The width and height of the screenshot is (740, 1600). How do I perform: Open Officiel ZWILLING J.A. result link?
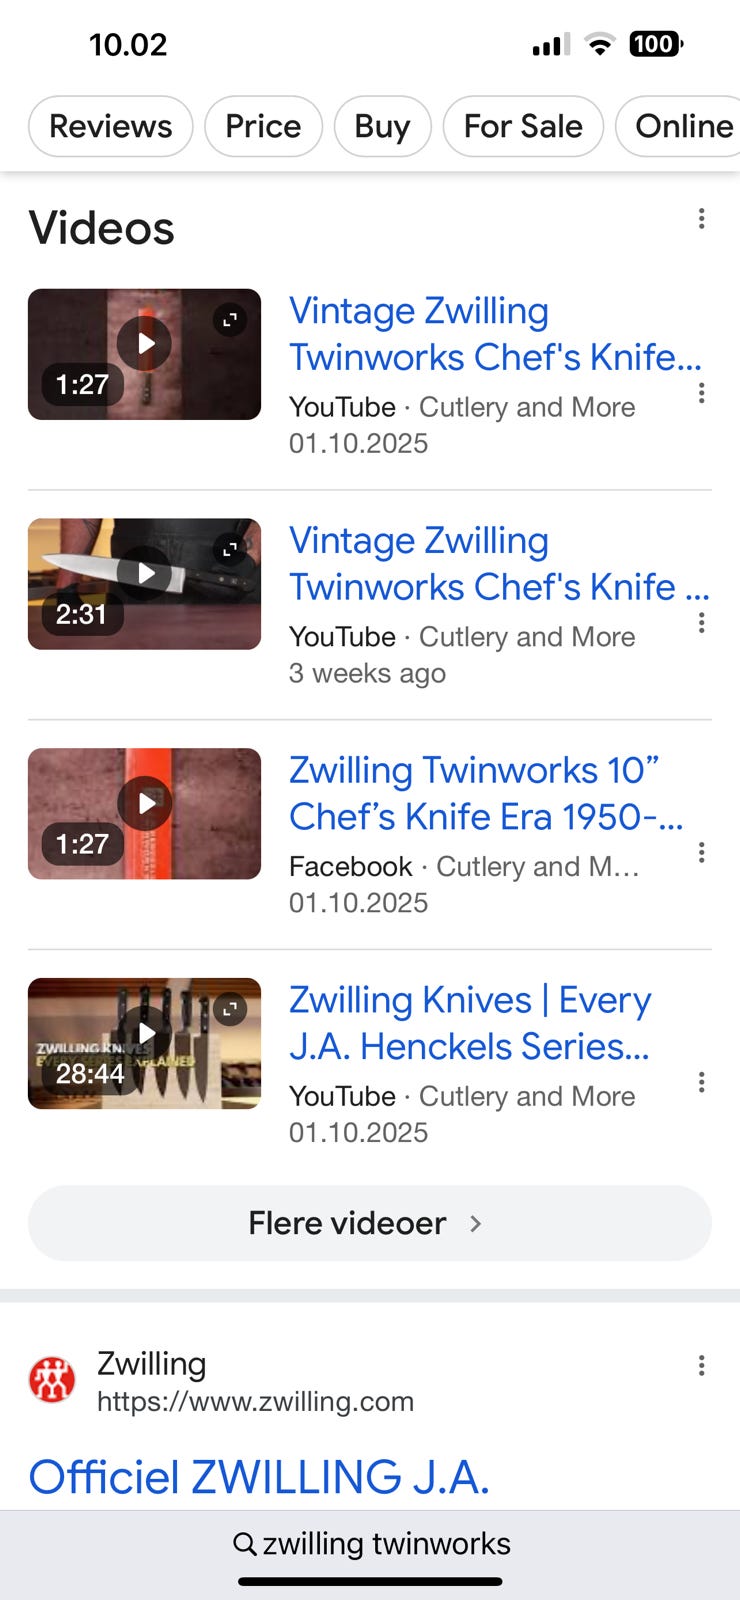(x=259, y=1477)
